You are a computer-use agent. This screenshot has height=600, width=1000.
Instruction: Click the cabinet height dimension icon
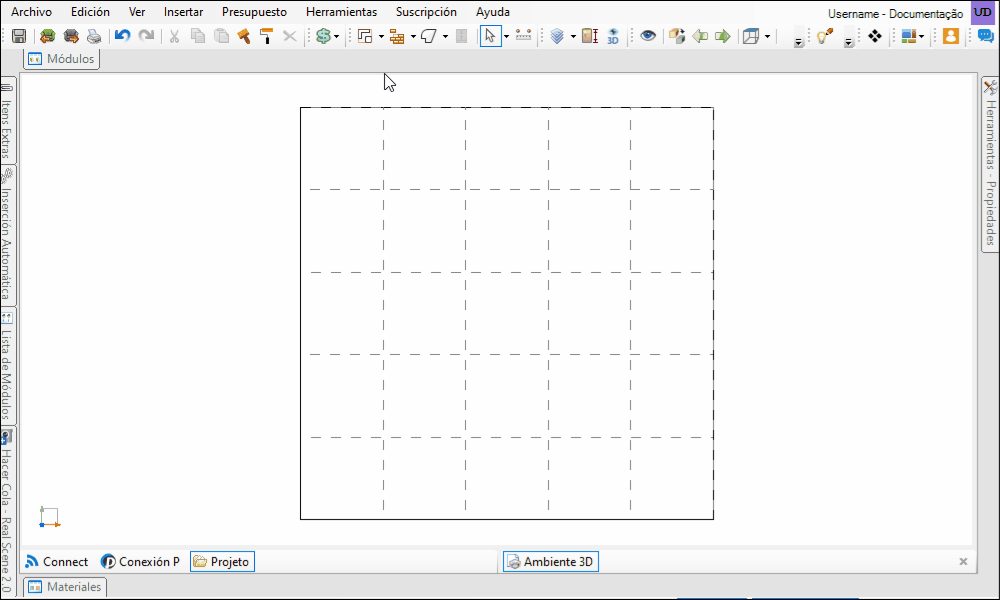click(x=590, y=36)
